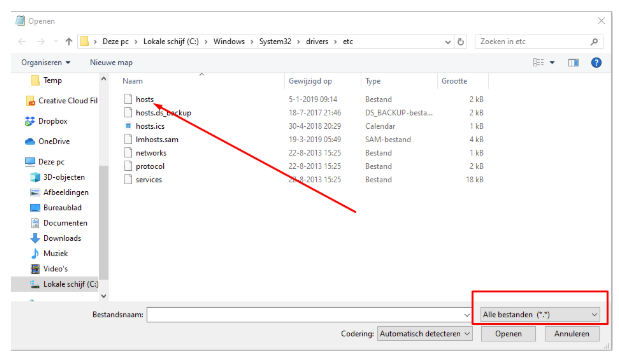619x362 pixels.
Task: Click sidebar scrollbar up arrow
Action: click(103, 79)
